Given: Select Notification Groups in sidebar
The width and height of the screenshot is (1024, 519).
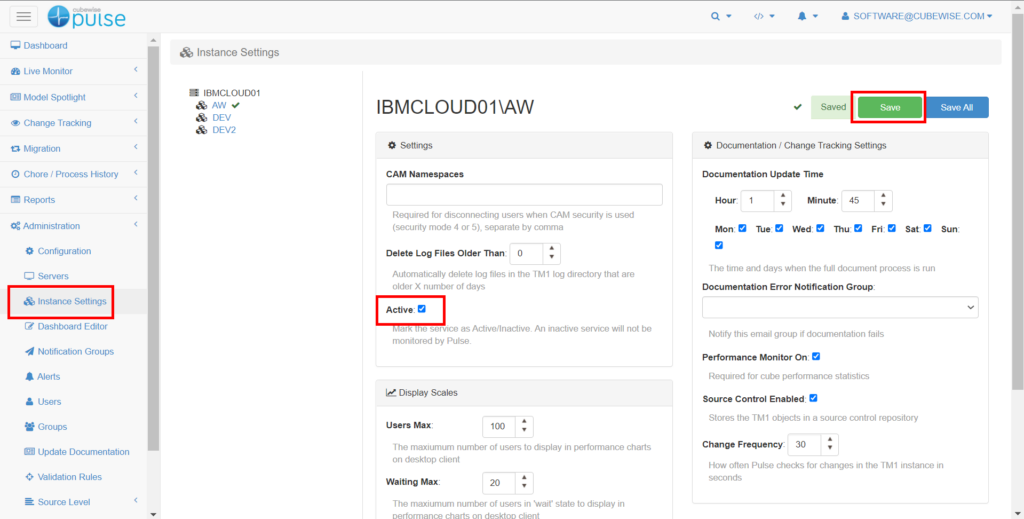Looking at the screenshot, I should [75, 352].
